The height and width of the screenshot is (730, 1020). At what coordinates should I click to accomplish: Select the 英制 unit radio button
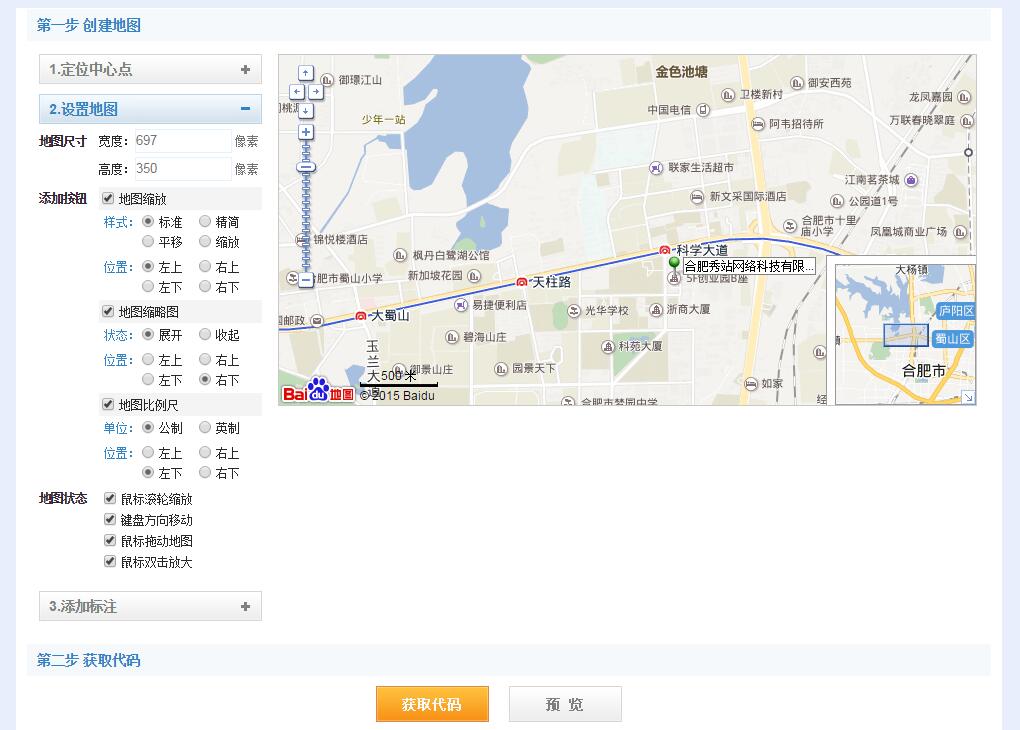tap(205, 428)
